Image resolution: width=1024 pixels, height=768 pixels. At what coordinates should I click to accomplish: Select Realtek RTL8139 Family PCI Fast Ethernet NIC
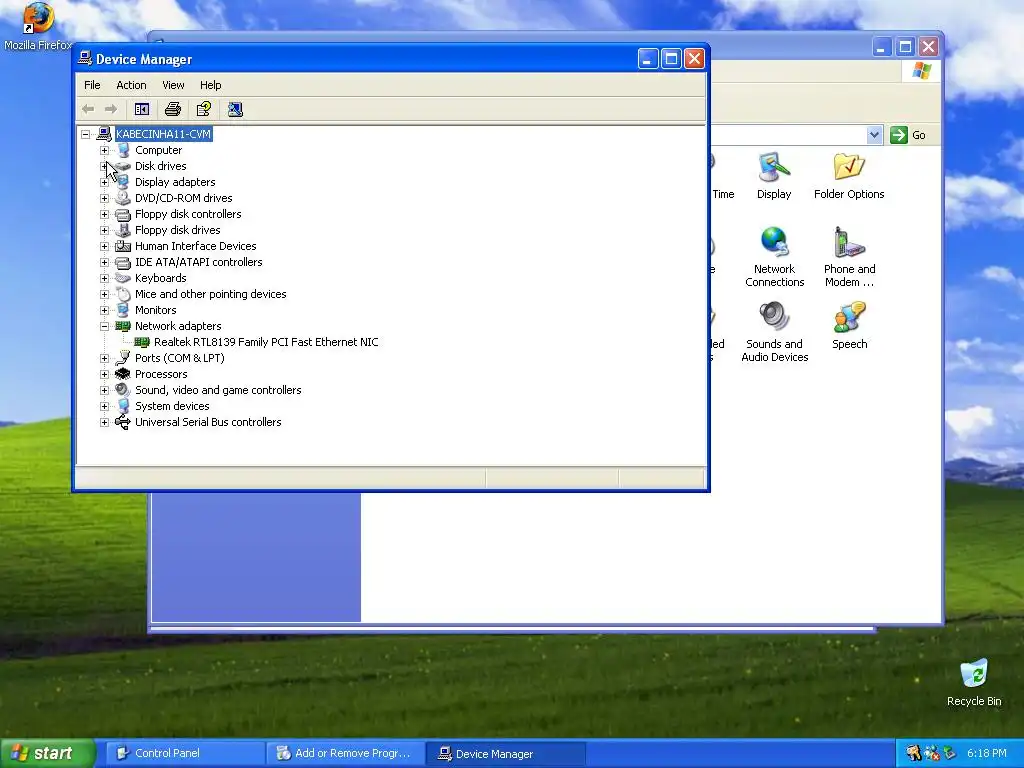pos(266,342)
